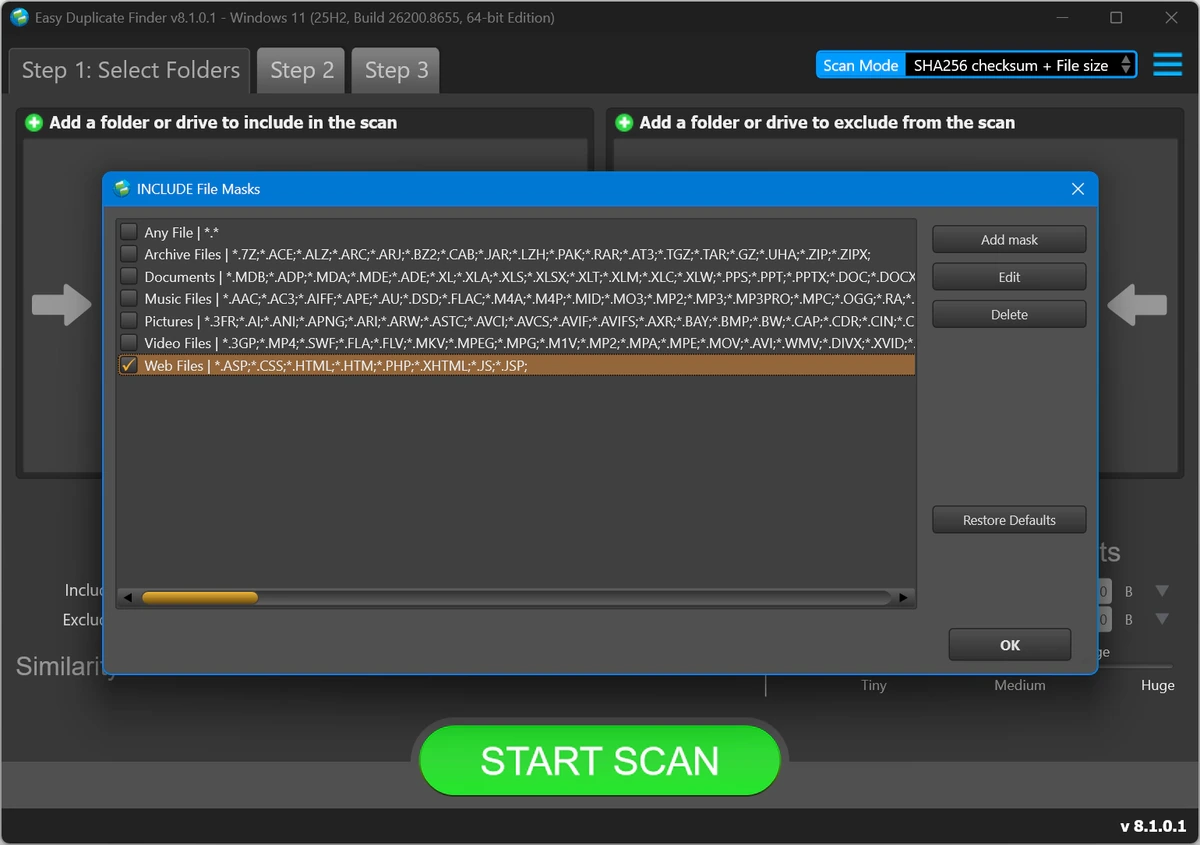1200x845 pixels.
Task: Enable the Music Files mask
Action: (129, 298)
